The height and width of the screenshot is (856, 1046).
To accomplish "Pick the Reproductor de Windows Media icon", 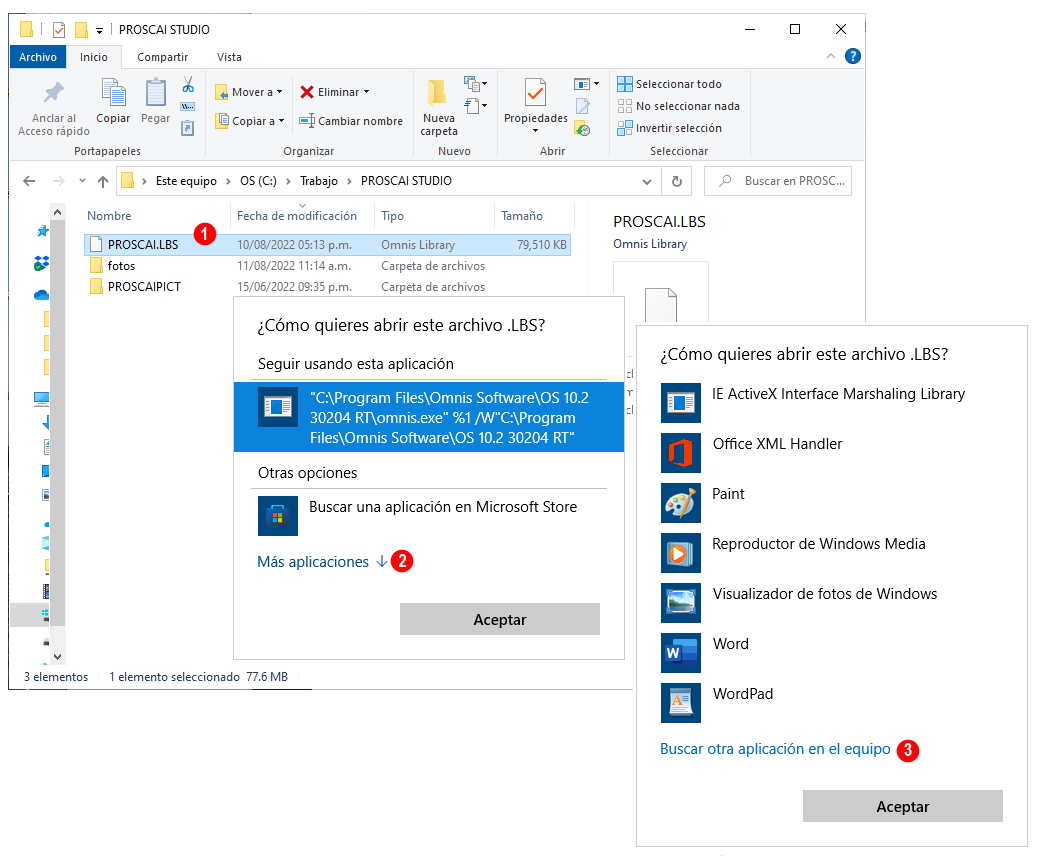I will click(680, 553).
